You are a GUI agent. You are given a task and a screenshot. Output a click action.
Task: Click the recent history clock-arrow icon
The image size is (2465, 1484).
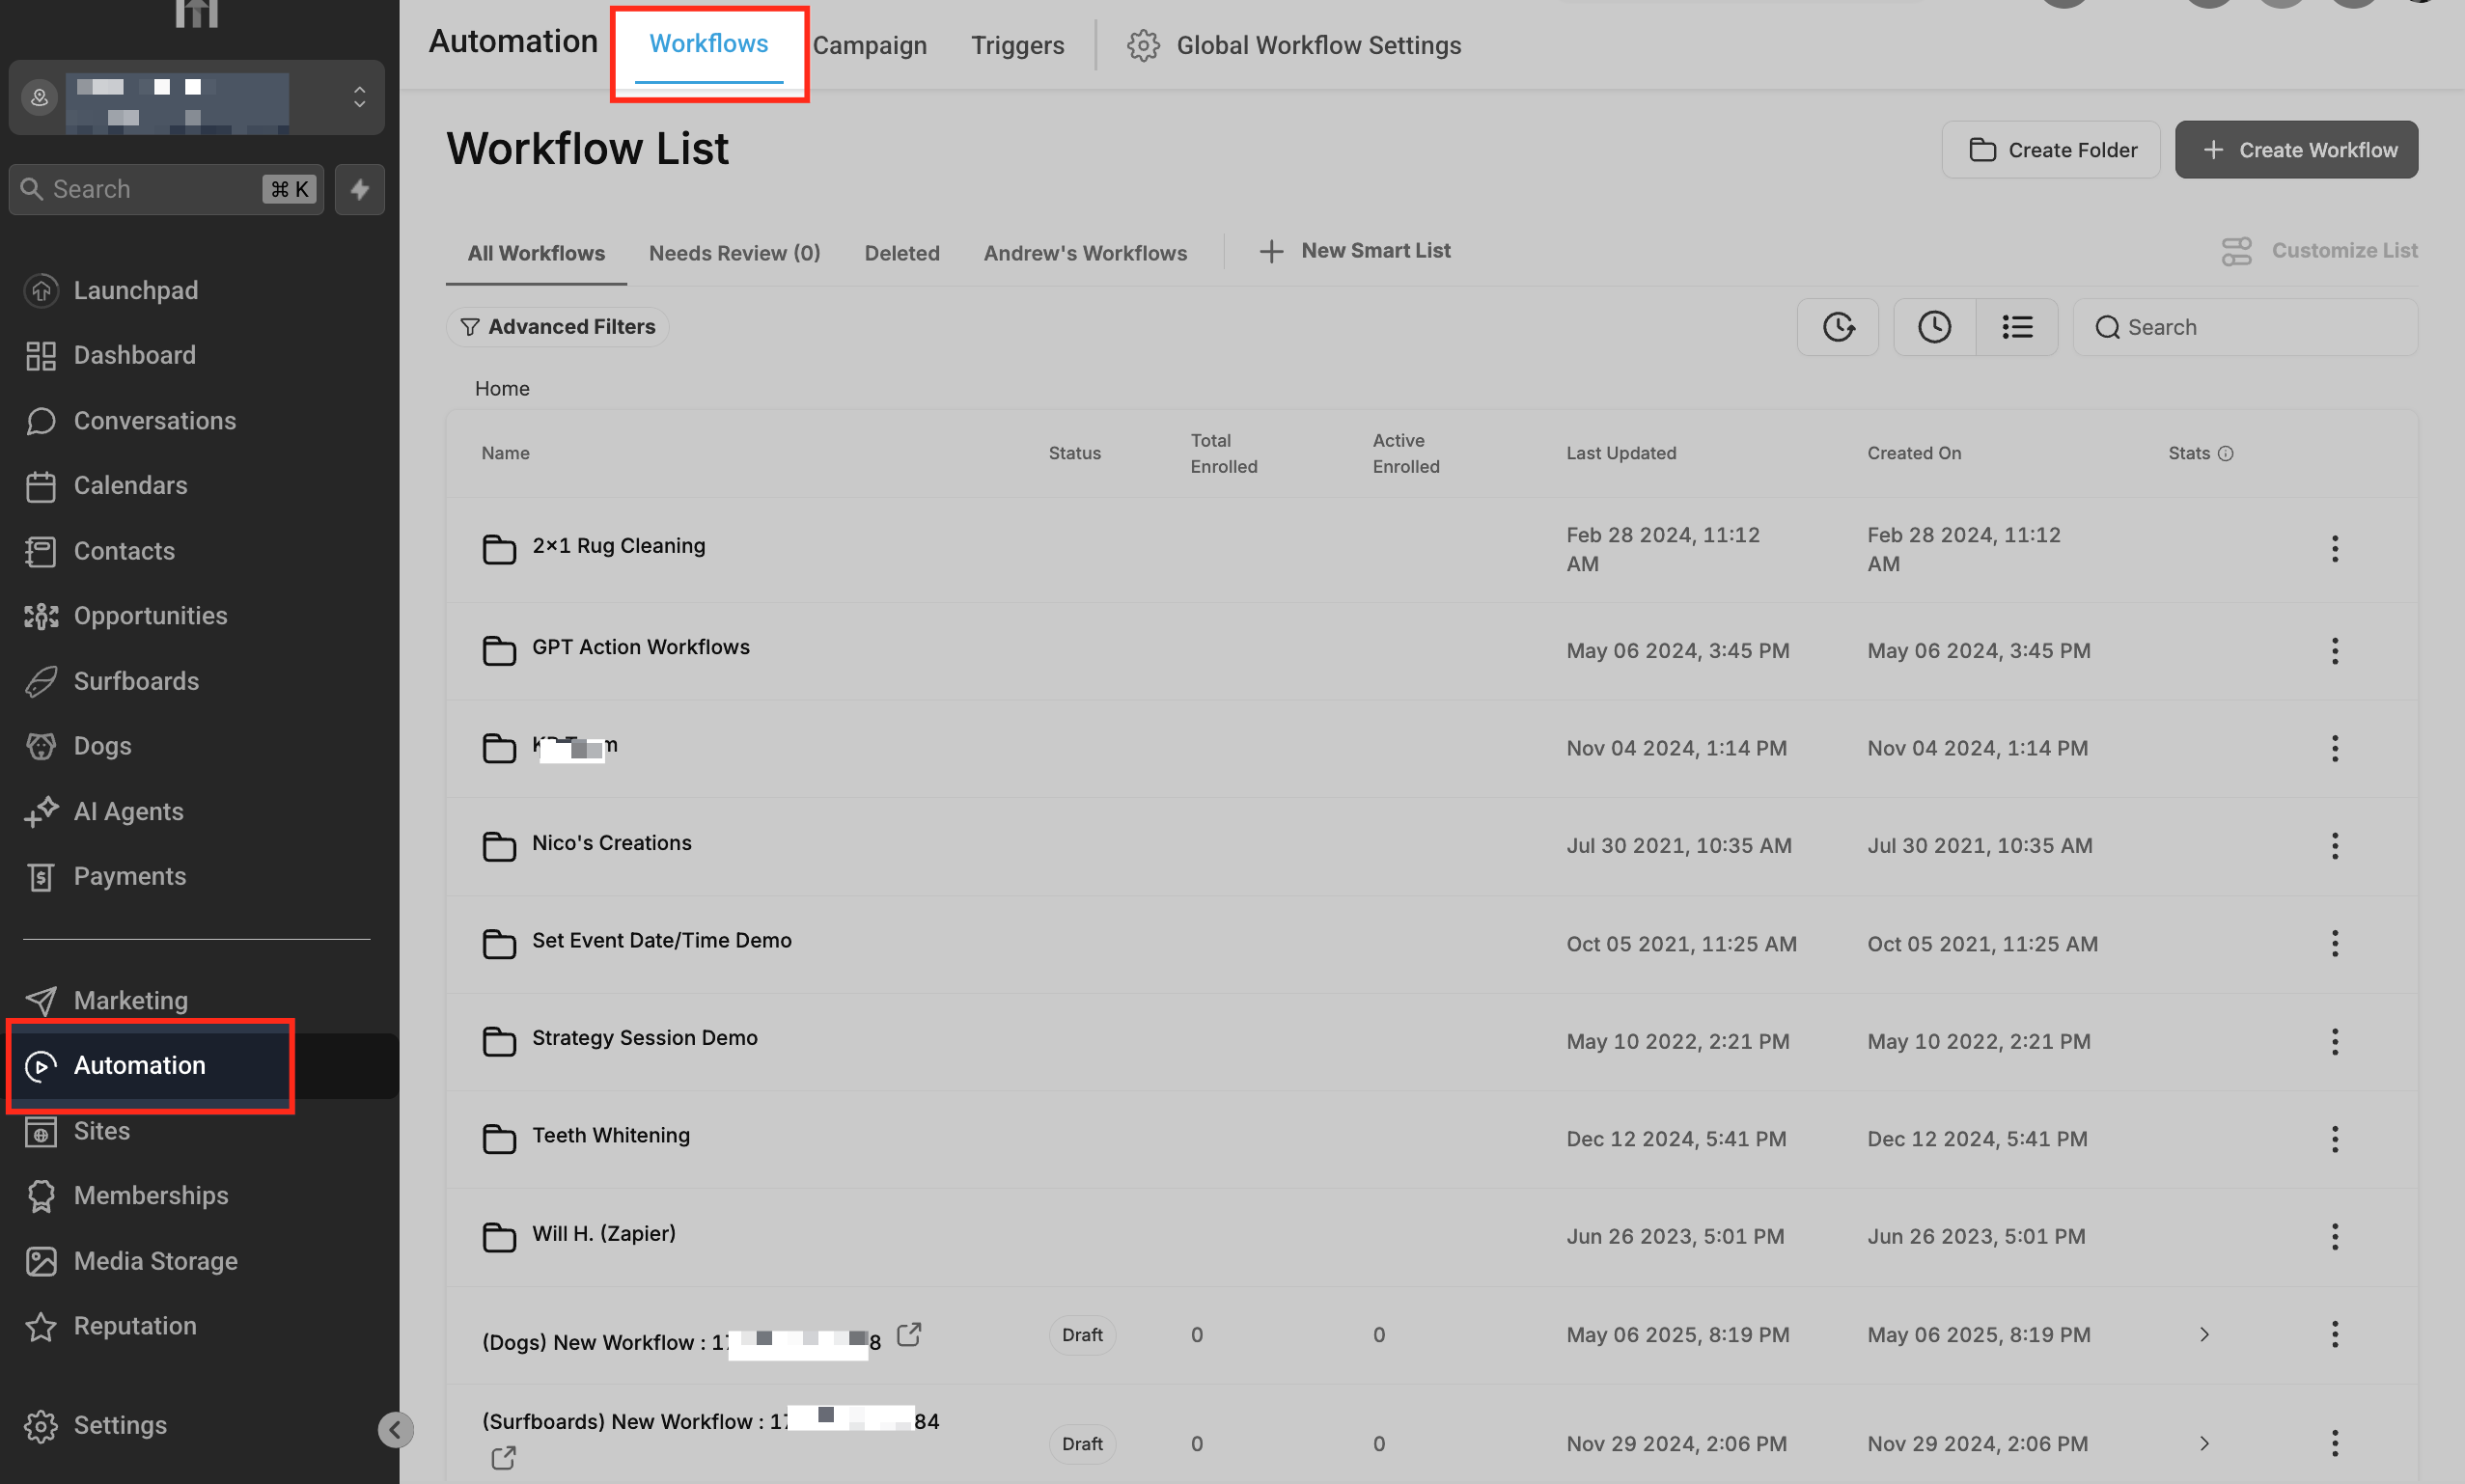(x=1838, y=327)
